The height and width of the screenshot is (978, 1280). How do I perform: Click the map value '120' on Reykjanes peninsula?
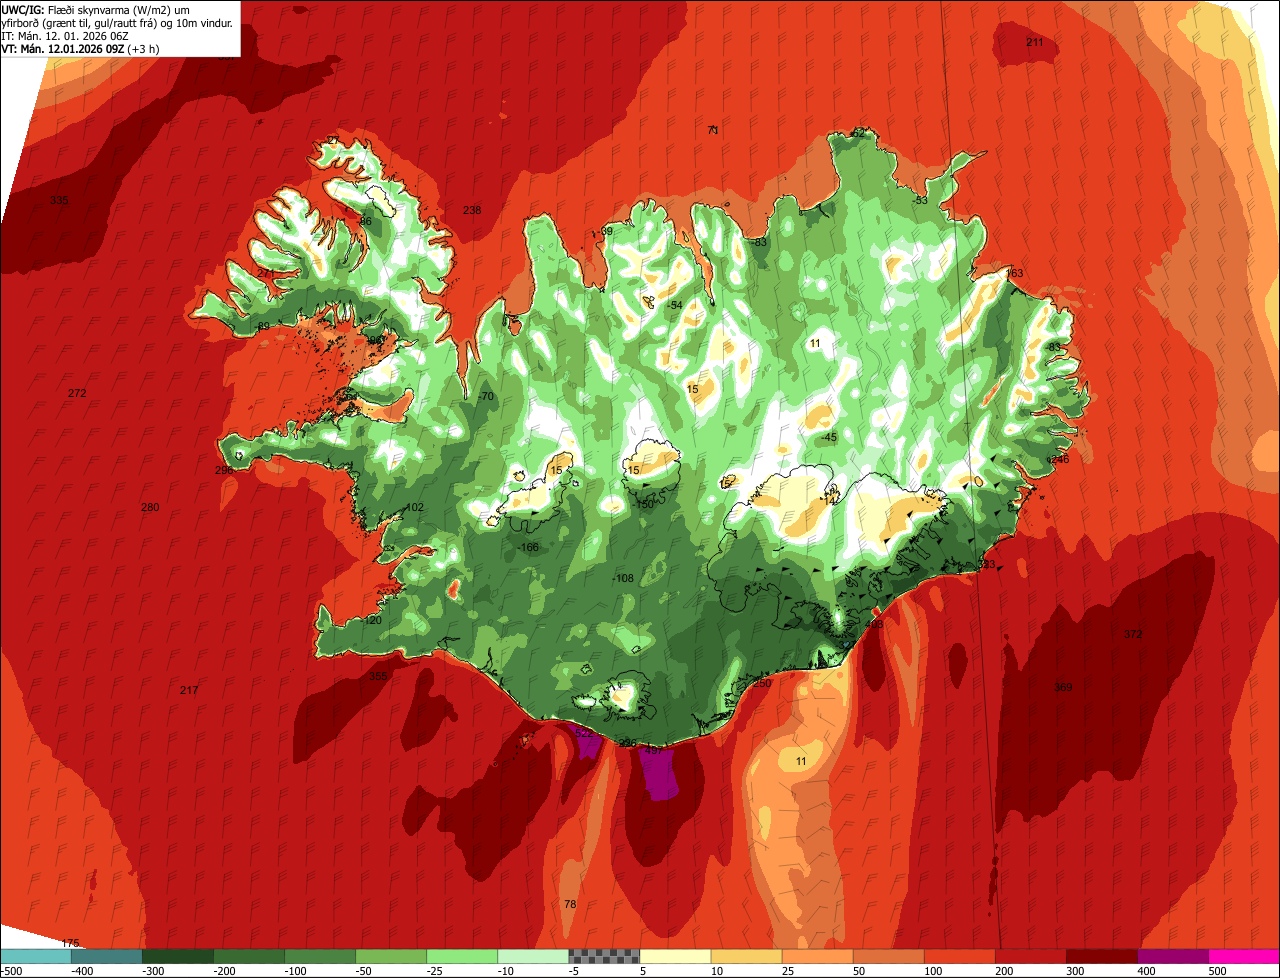point(373,621)
